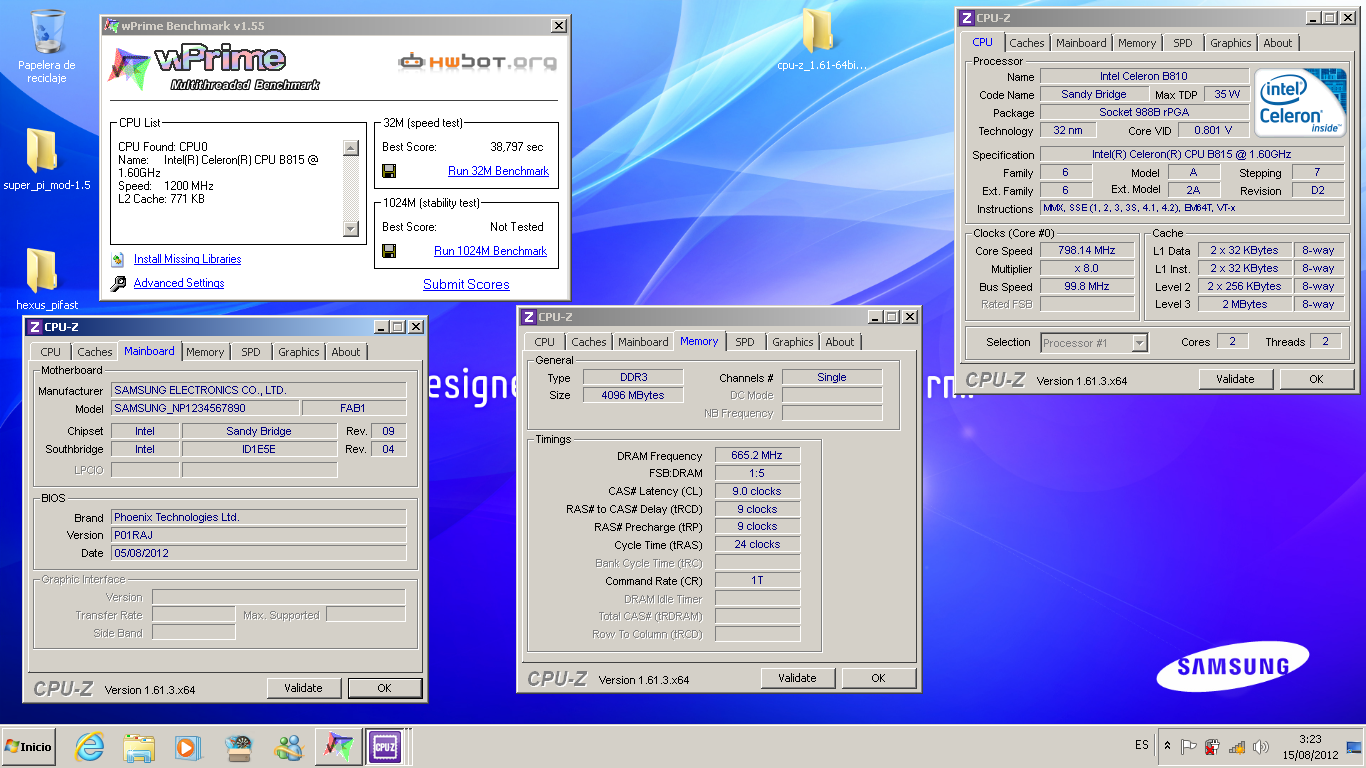Viewport: 1366px width, 768px height.
Task: Open Windows Explorer from taskbar
Action: [x=139, y=747]
